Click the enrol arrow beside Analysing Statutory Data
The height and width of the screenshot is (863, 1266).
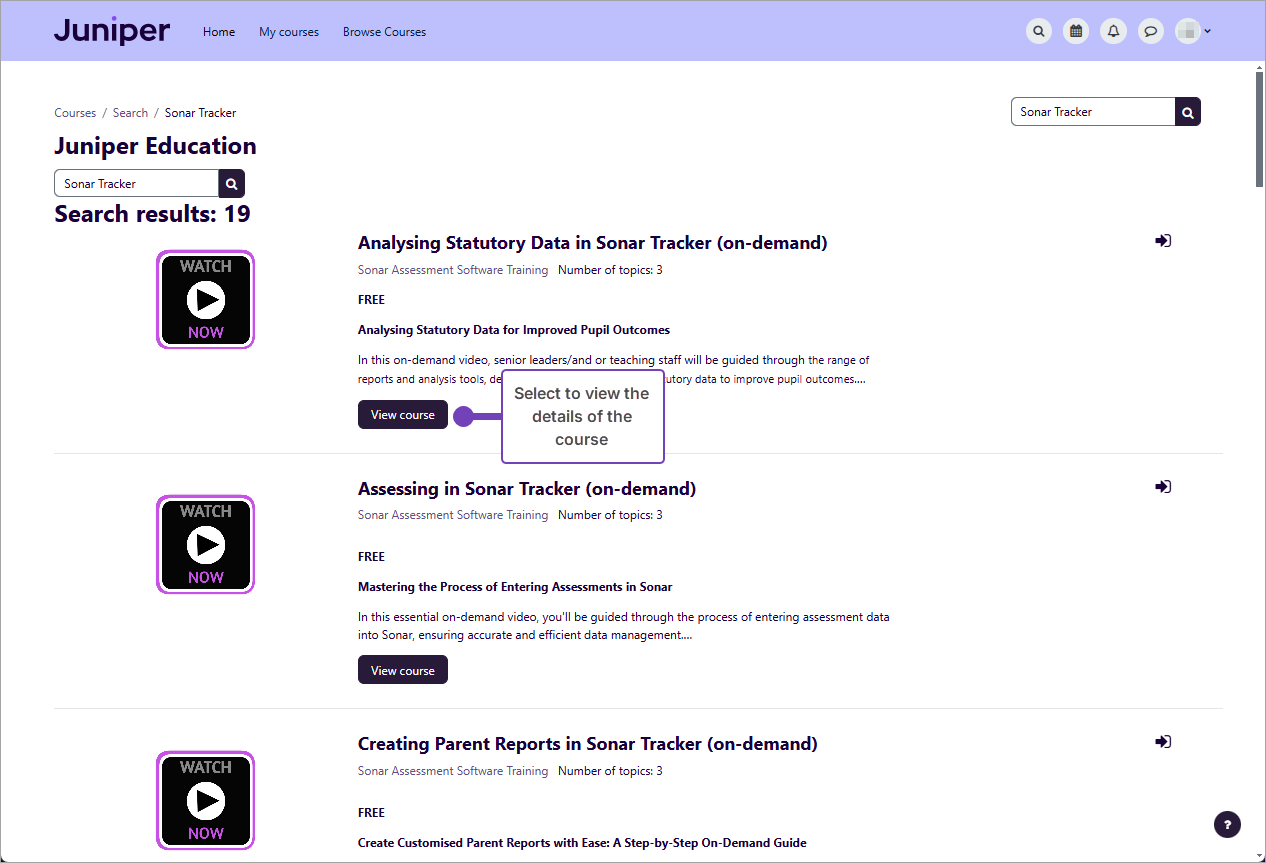pyautogui.click(x=1162, y=240)
